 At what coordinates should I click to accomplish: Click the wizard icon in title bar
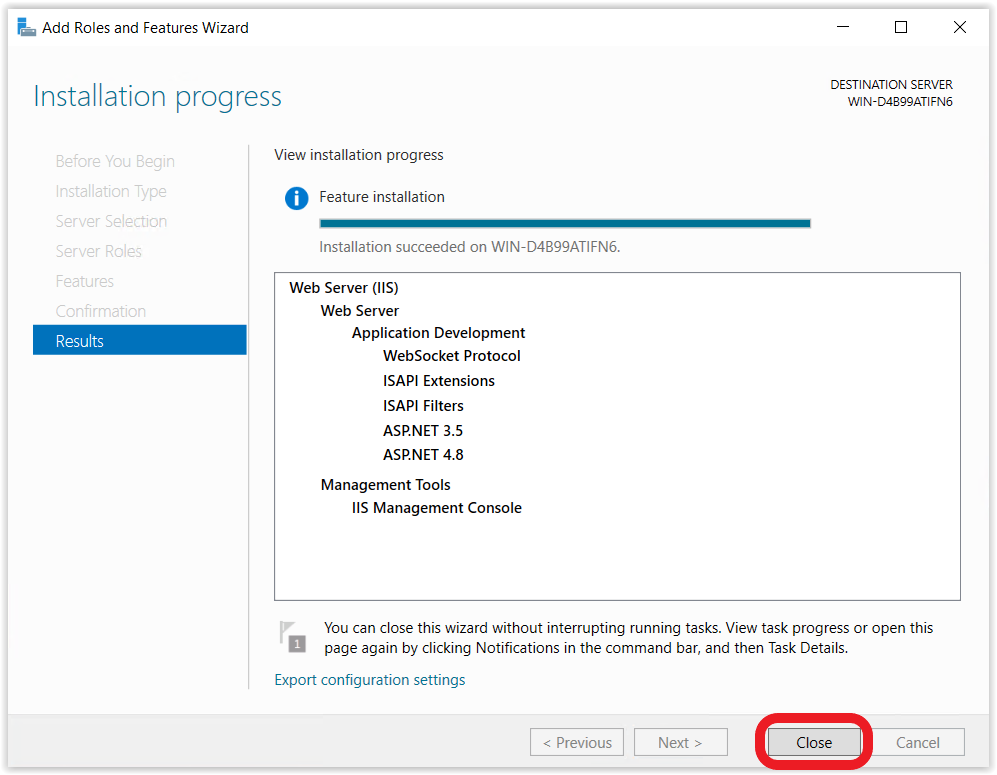coord(26,27)
